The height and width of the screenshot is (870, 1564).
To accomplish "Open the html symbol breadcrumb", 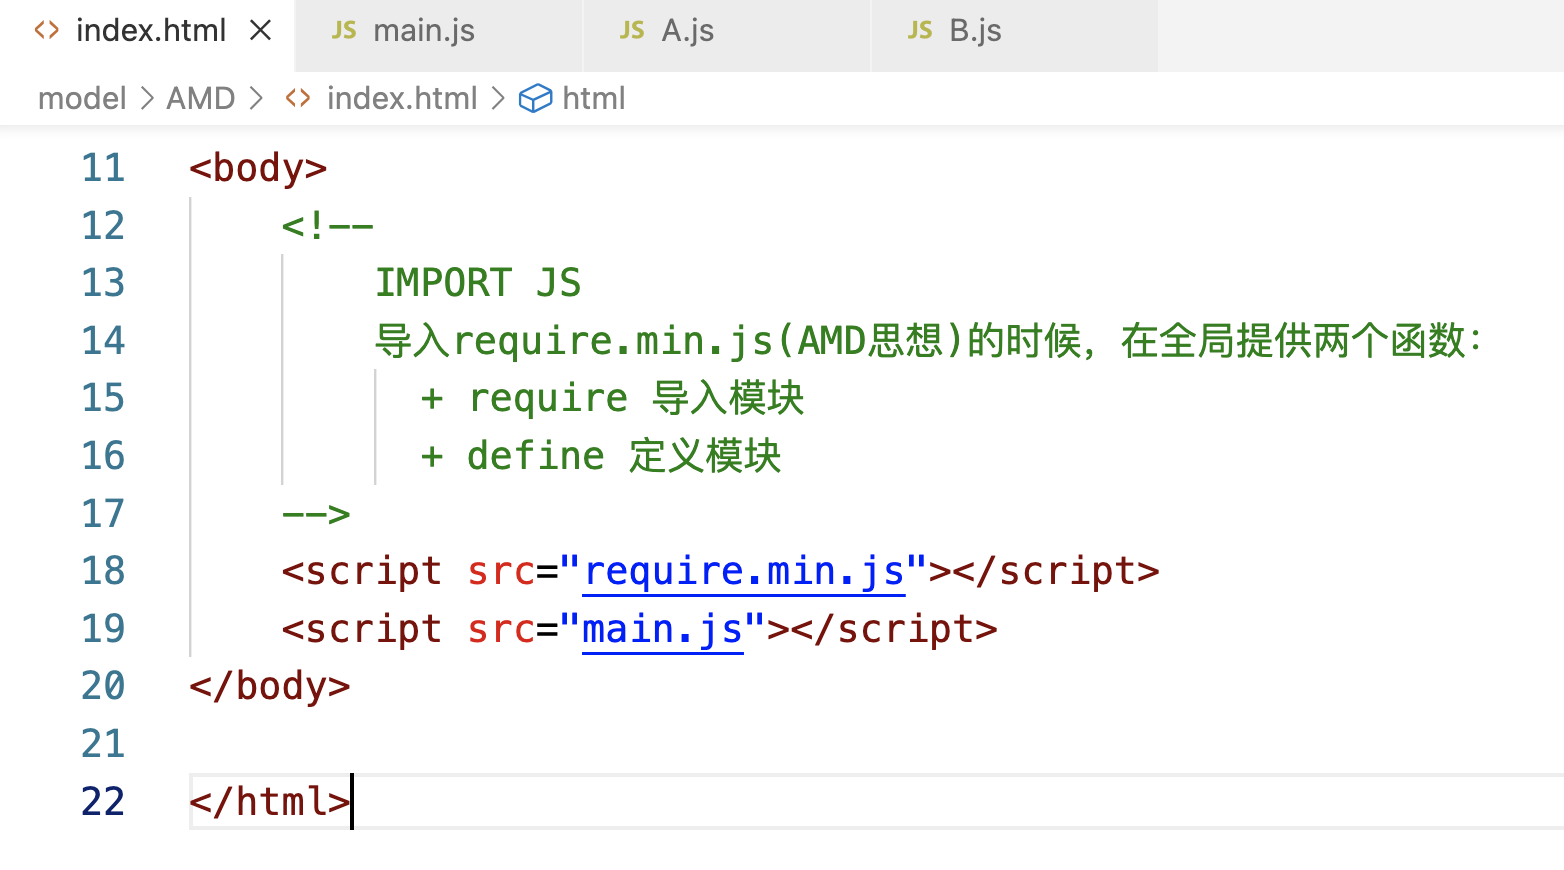I will [593, 98].
